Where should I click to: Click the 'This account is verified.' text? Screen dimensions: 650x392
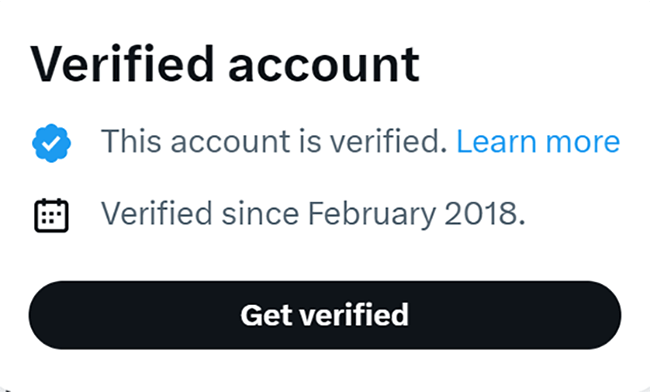click(x=274, y=142)
